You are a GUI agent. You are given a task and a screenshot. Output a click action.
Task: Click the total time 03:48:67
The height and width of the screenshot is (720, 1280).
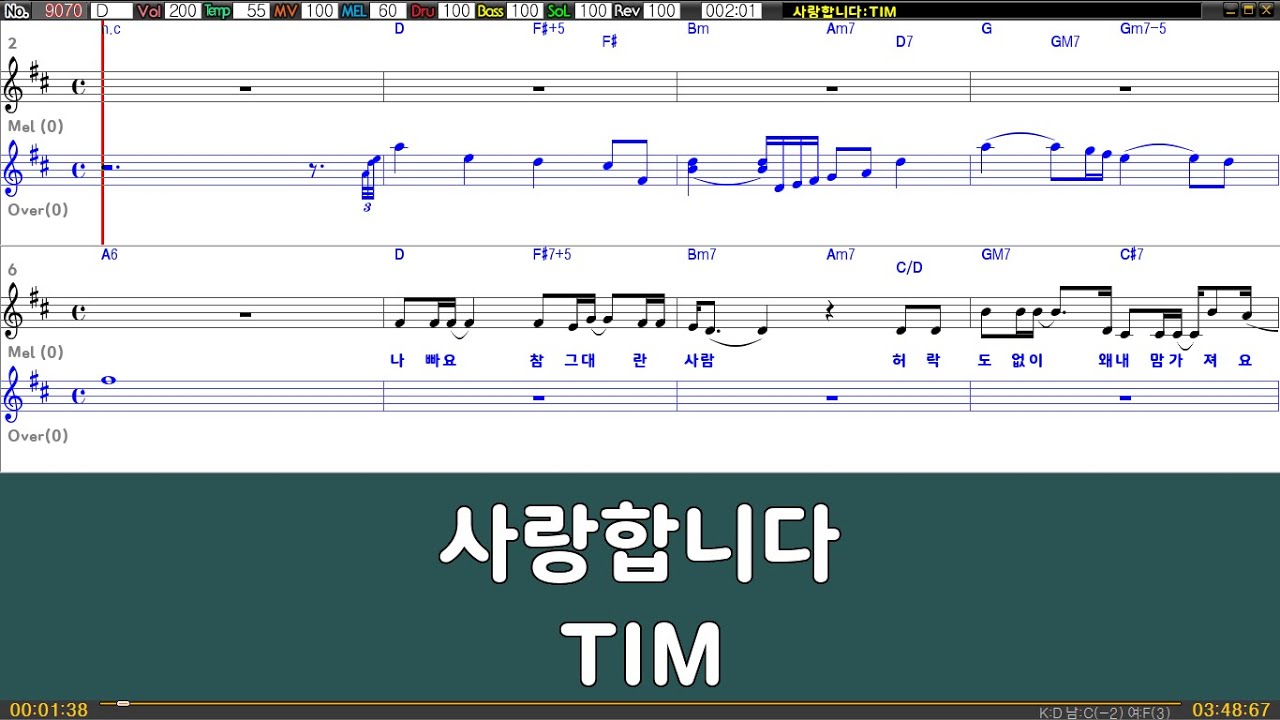coord(1231,710)
